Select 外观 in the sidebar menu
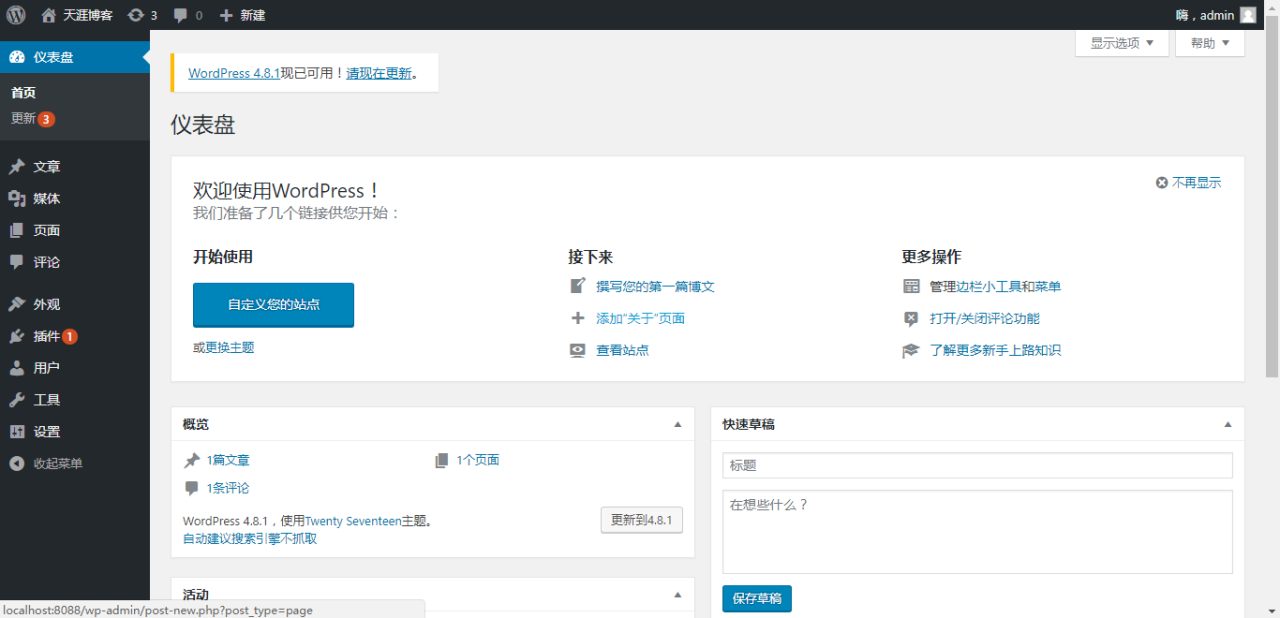Viewport: 1280px width, 618px height. (x=46, y=304)
